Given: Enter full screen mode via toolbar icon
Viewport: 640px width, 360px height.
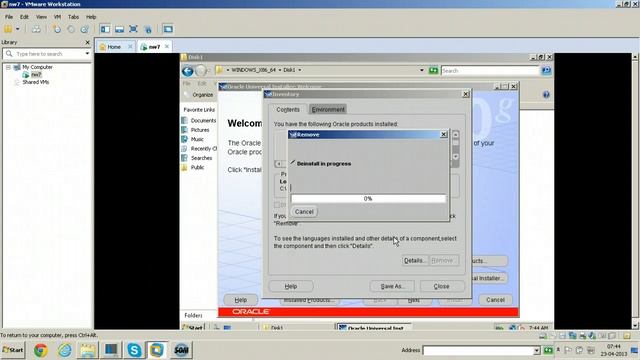Looking at the screenshot, I should pyautogui.click(x=133, y=29).
